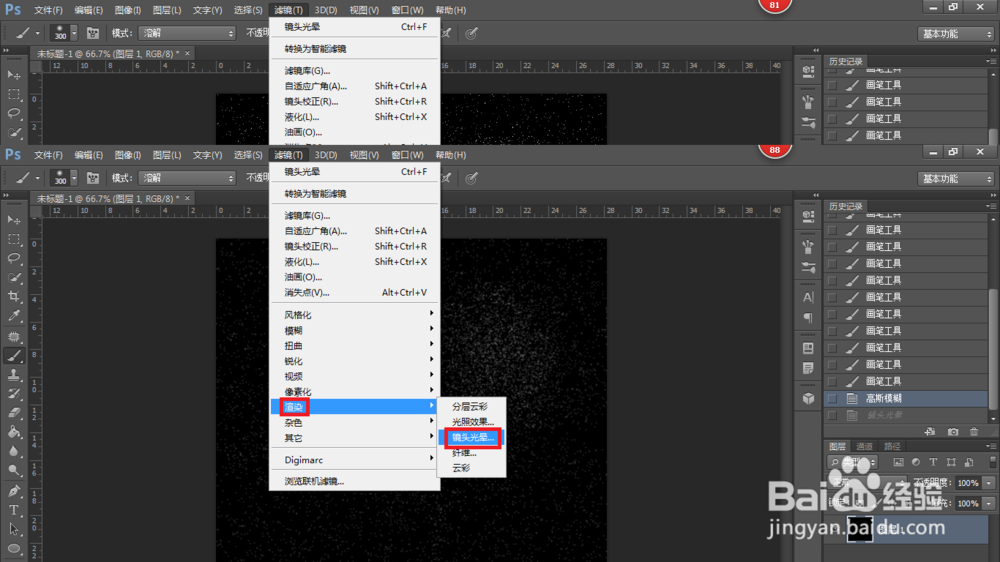Open the Character panel icon
Screen dimensions: 1000x562
point(808,297)
